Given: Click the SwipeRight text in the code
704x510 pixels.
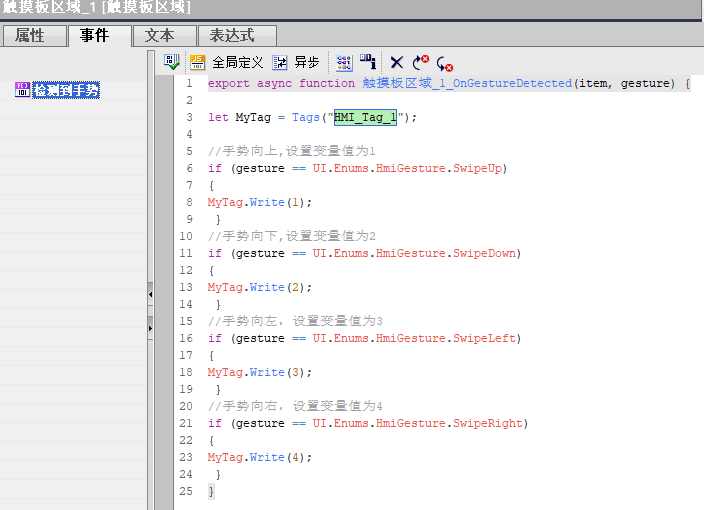Looking at the screenshot, I should 490,423.
